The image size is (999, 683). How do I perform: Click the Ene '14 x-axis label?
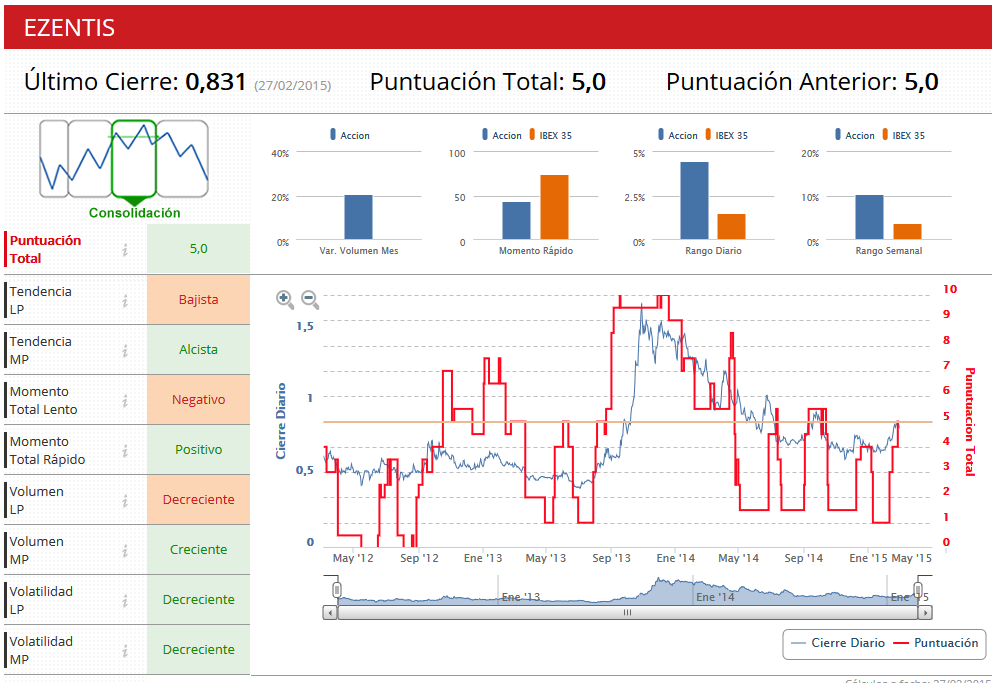tap(675, 558)
